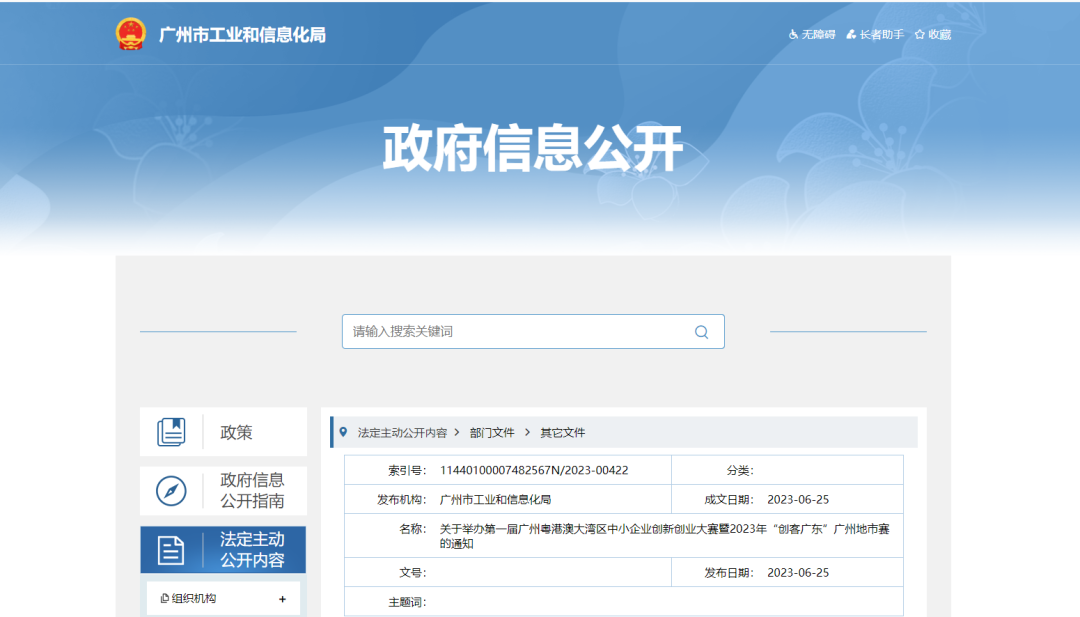Viewport: 1080px width, 617px height.
Task: Click the 广州市工业和信息化局 site title
Action: pyautogui.click(x=242, y=35)
